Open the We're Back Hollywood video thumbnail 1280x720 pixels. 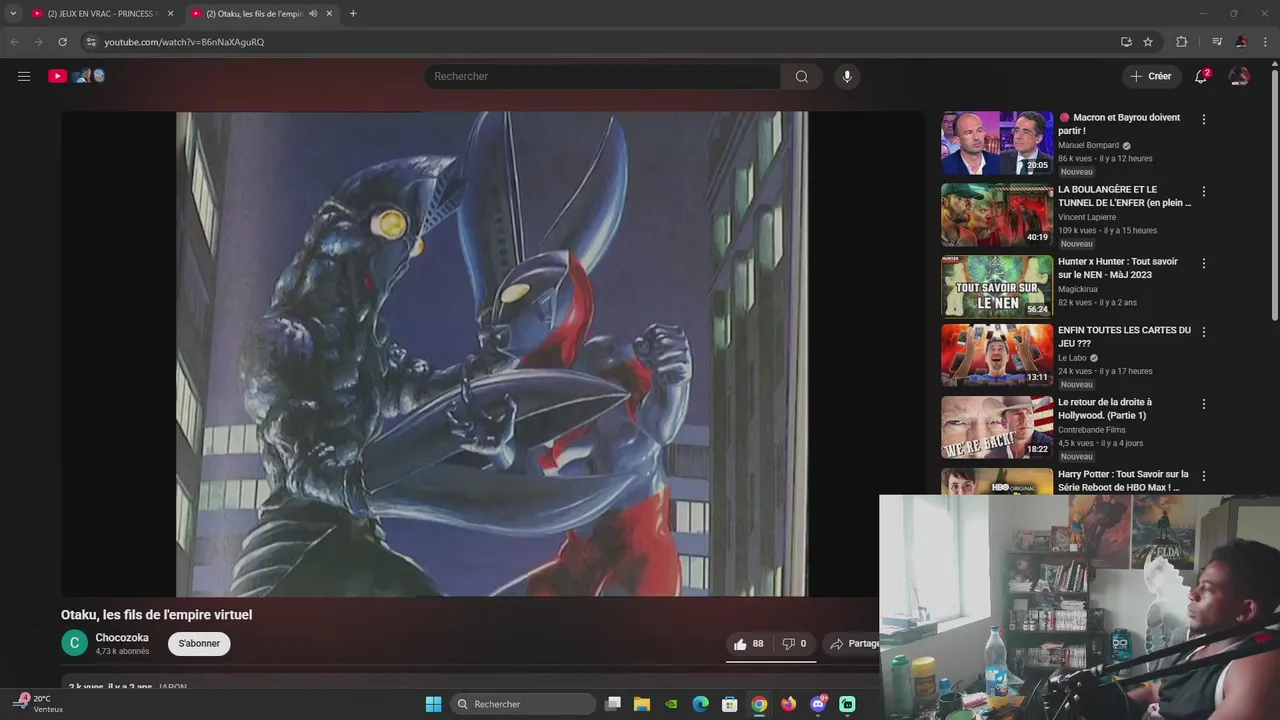(x=997, y=428)
